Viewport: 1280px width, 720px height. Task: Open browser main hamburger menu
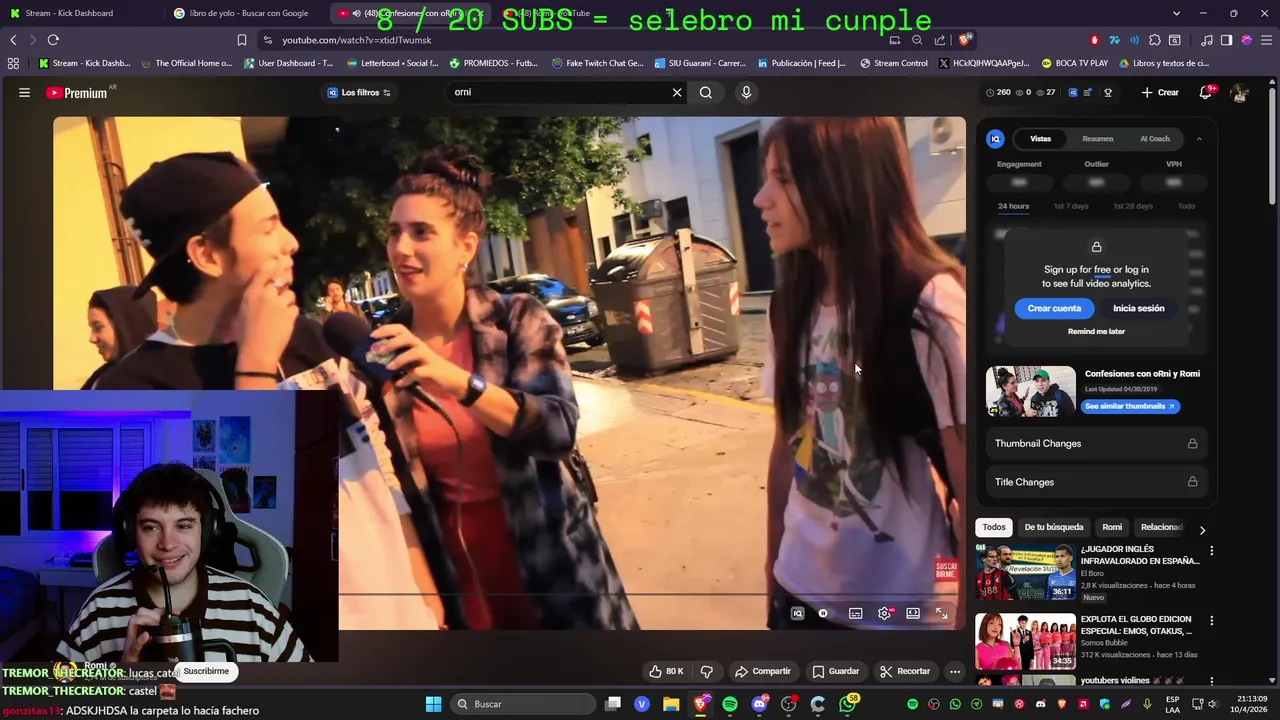point(1266,40)
